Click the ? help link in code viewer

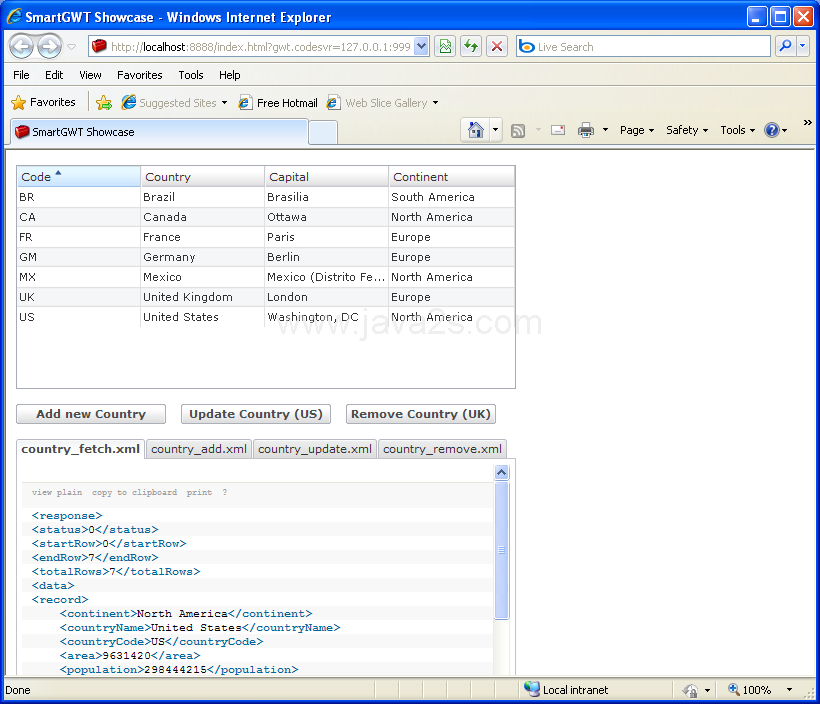tap(224, 492)
